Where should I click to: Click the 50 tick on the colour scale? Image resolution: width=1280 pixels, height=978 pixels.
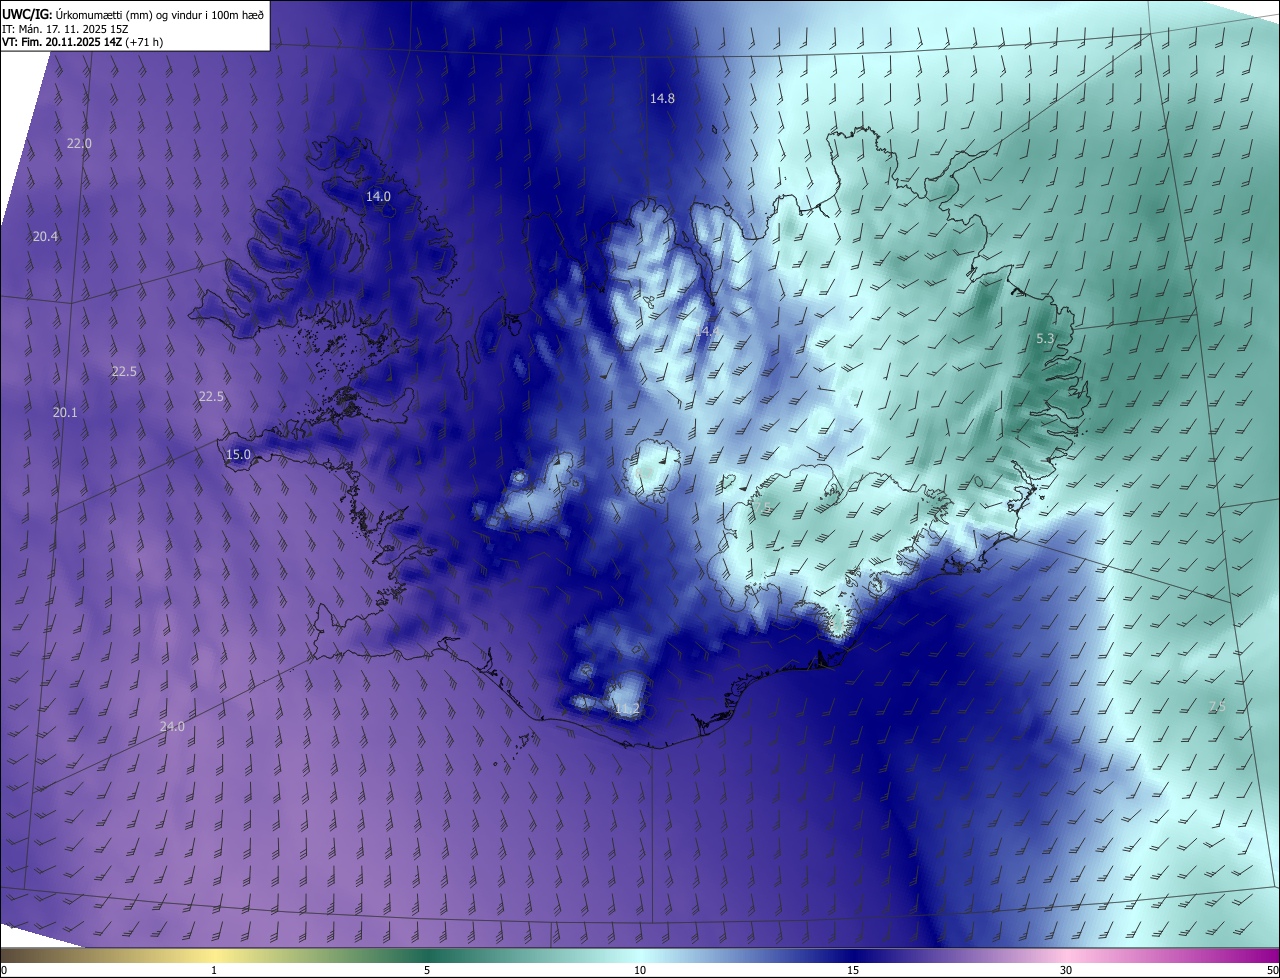[1271, 970]
